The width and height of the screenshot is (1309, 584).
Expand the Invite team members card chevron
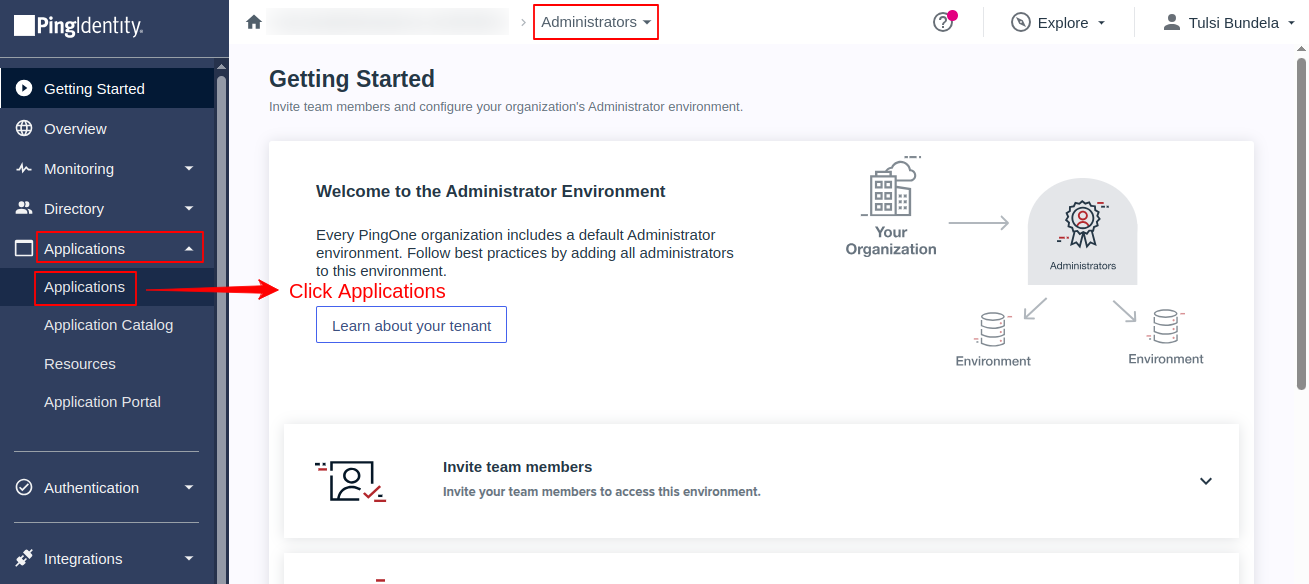click(x=1206, y=481)
